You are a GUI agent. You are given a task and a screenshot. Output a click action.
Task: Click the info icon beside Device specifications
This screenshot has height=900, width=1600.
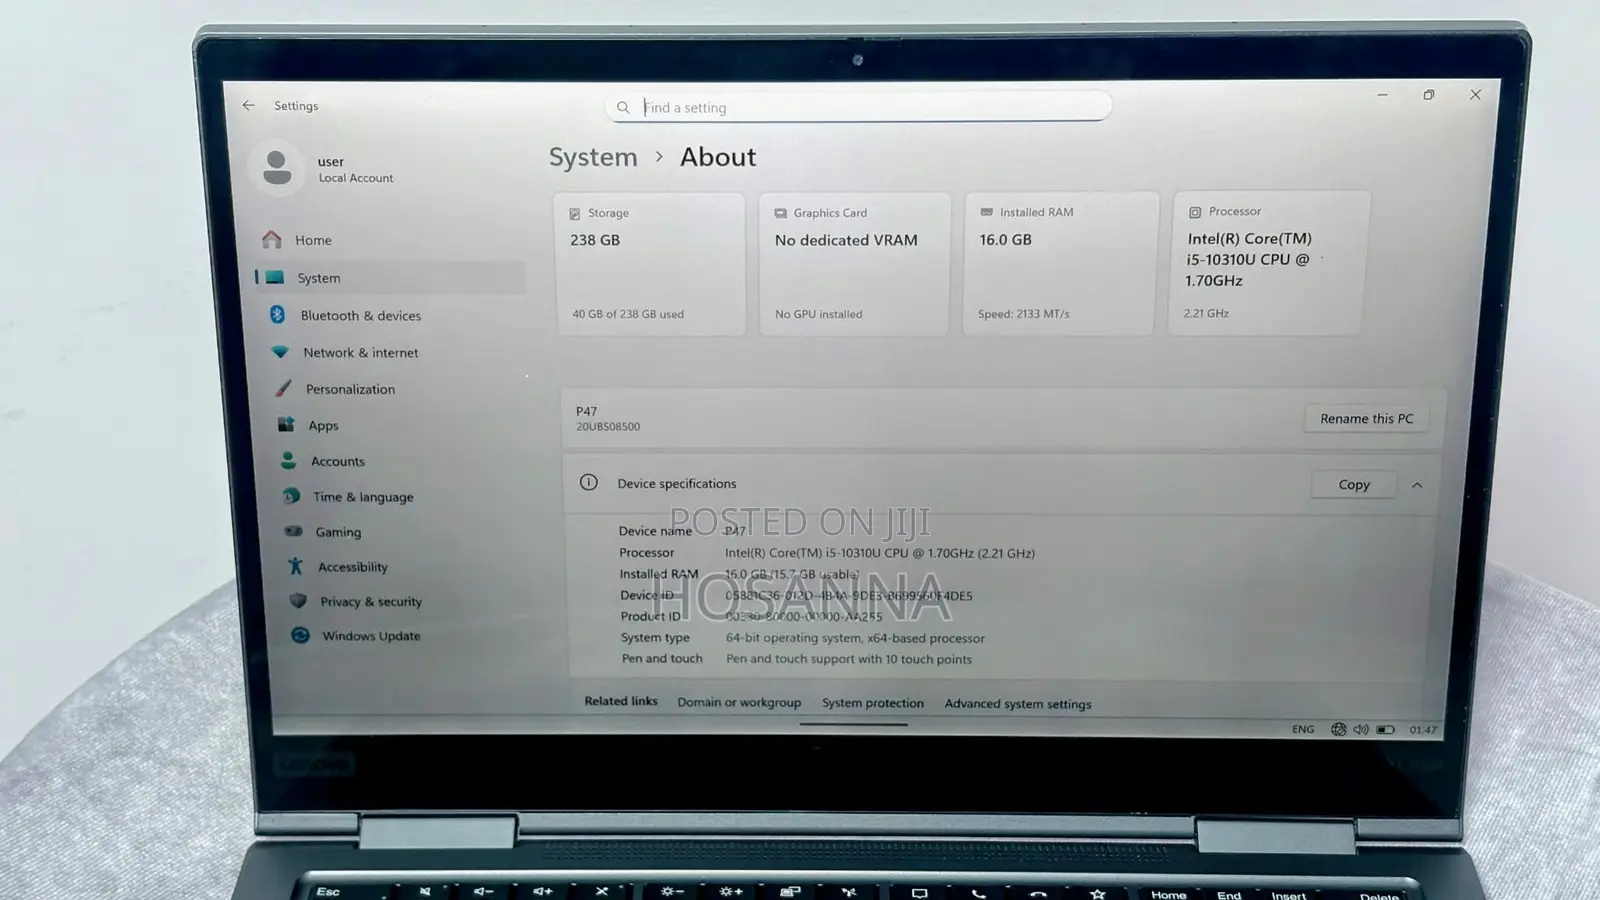click(589, 483)
